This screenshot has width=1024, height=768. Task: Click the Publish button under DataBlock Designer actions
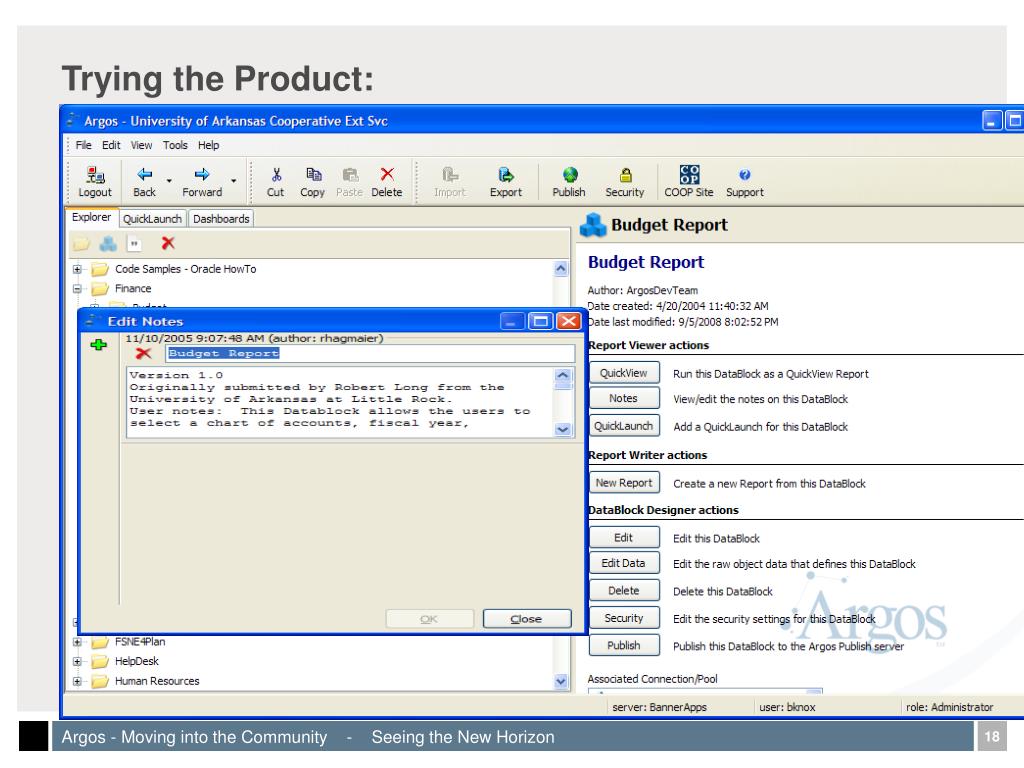coord(624,645)
